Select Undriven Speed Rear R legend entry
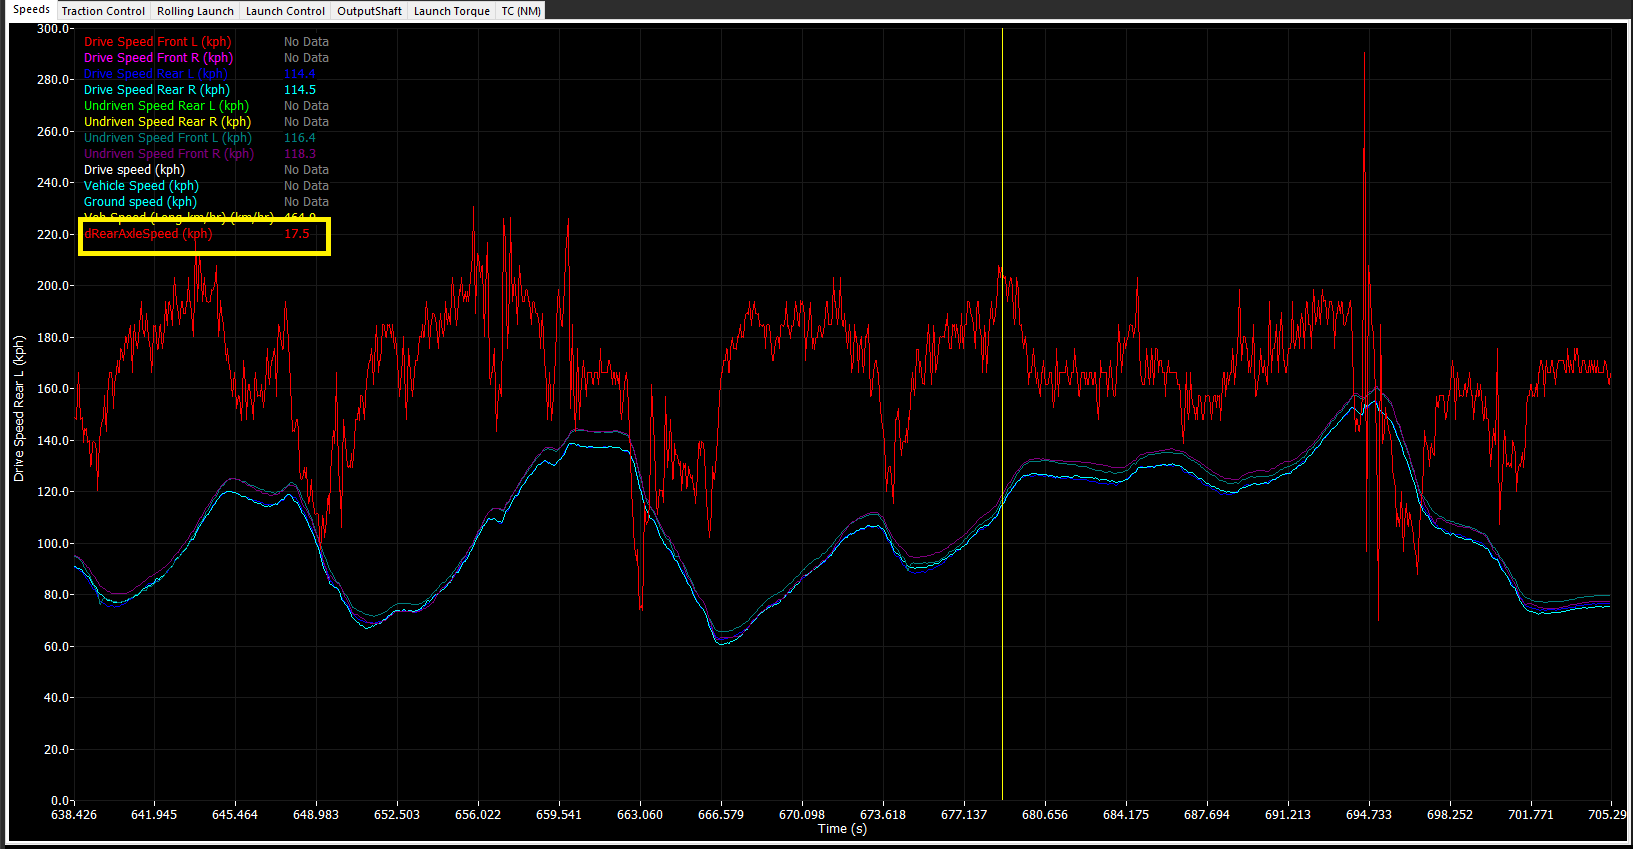 tap(166, 122)
